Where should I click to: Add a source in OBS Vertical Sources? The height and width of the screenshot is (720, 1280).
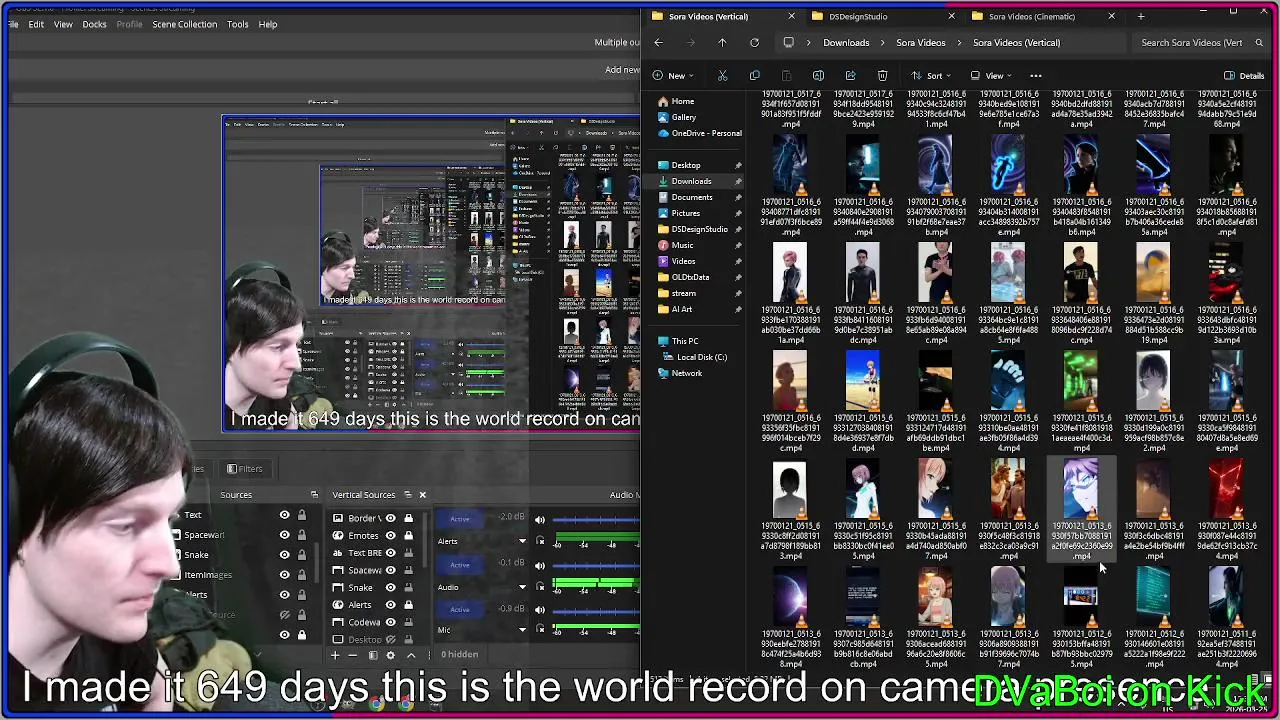(x=335, y=655)
